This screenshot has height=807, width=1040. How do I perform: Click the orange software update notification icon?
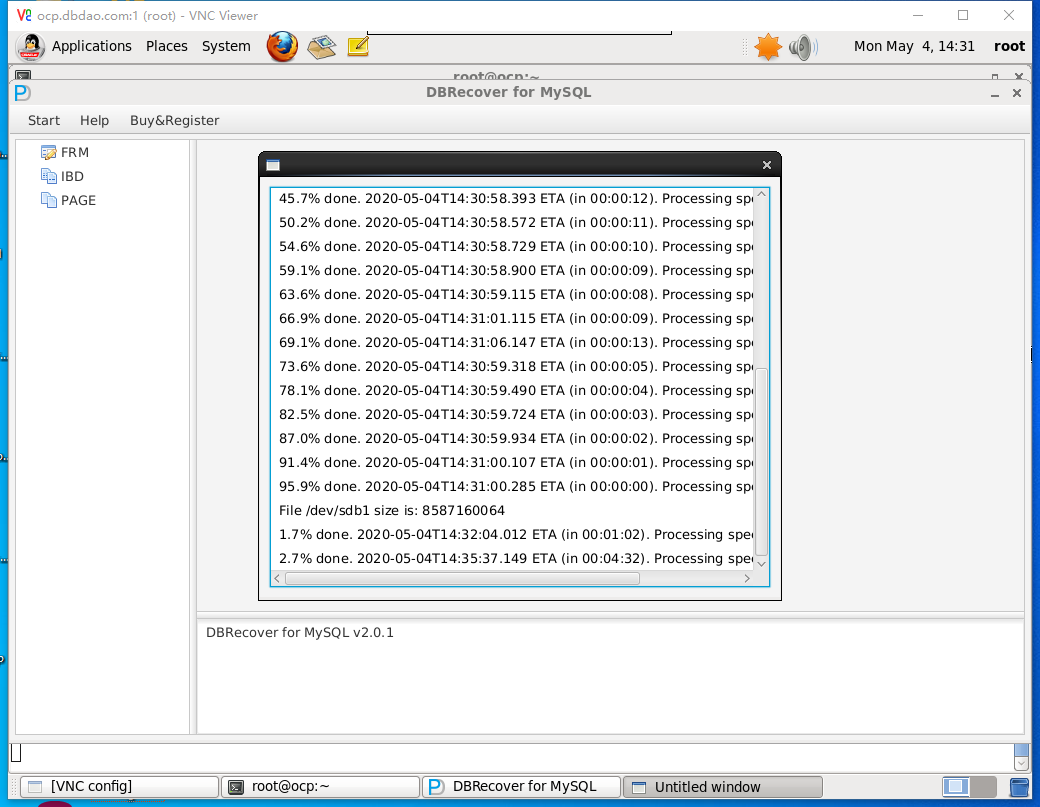[x=767, y=46]
